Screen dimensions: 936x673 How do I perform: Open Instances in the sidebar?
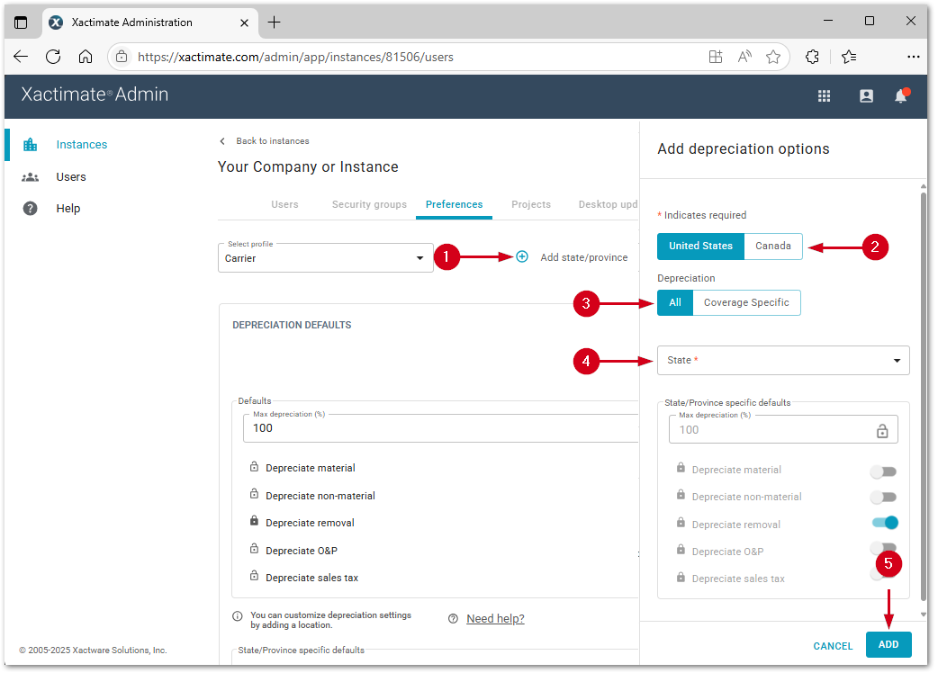tap(82, 145)
